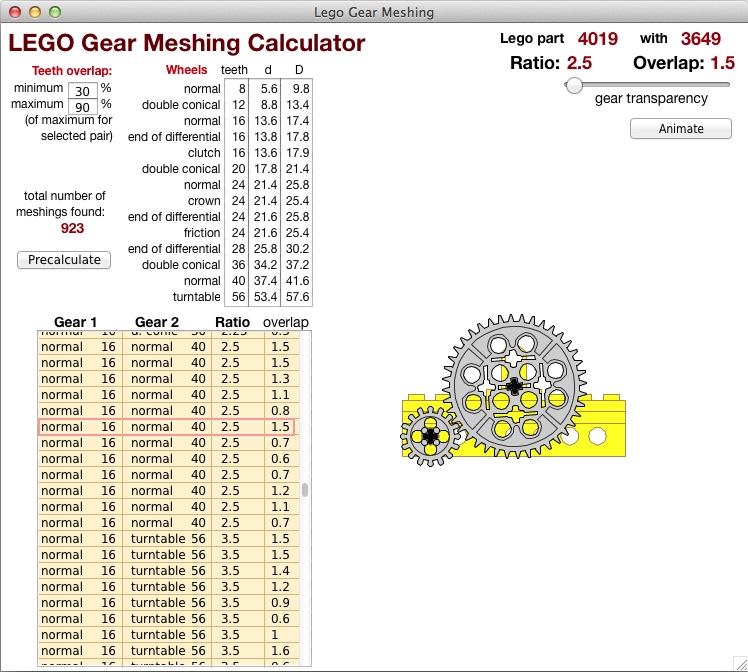Image resolution: width=748 pixels, height=672 pixels.
Task: Click the red Wheels heading
Action: click(x=187, y=70)
